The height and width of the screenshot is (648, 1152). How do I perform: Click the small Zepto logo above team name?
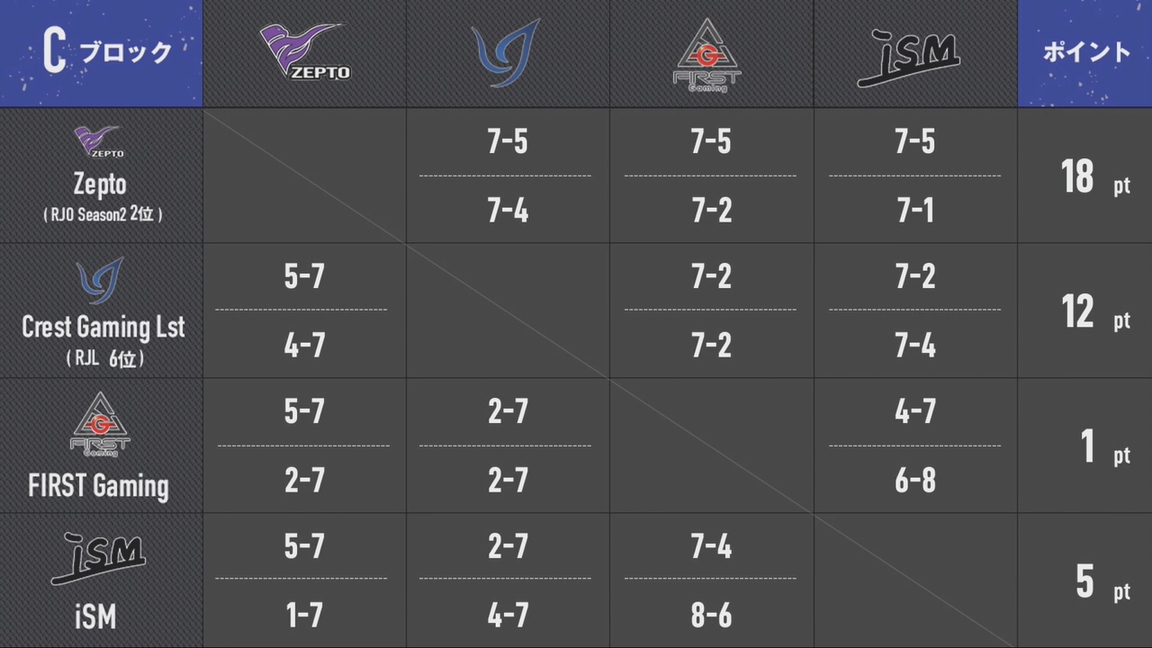tap(99, 142)
